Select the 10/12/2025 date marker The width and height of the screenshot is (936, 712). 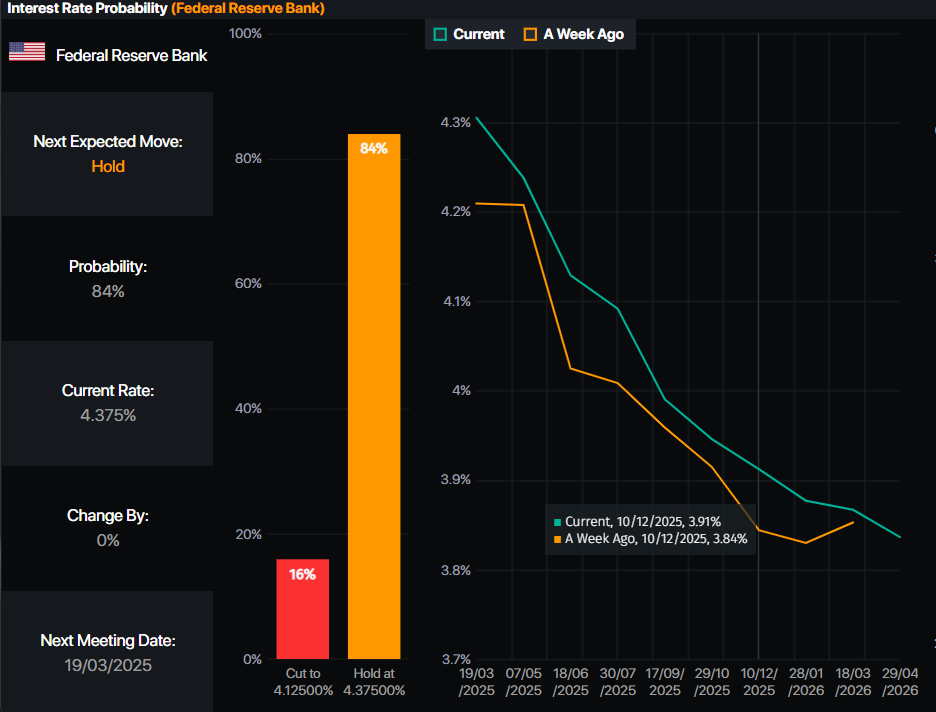pyautogui.click(x=759, y=682)
